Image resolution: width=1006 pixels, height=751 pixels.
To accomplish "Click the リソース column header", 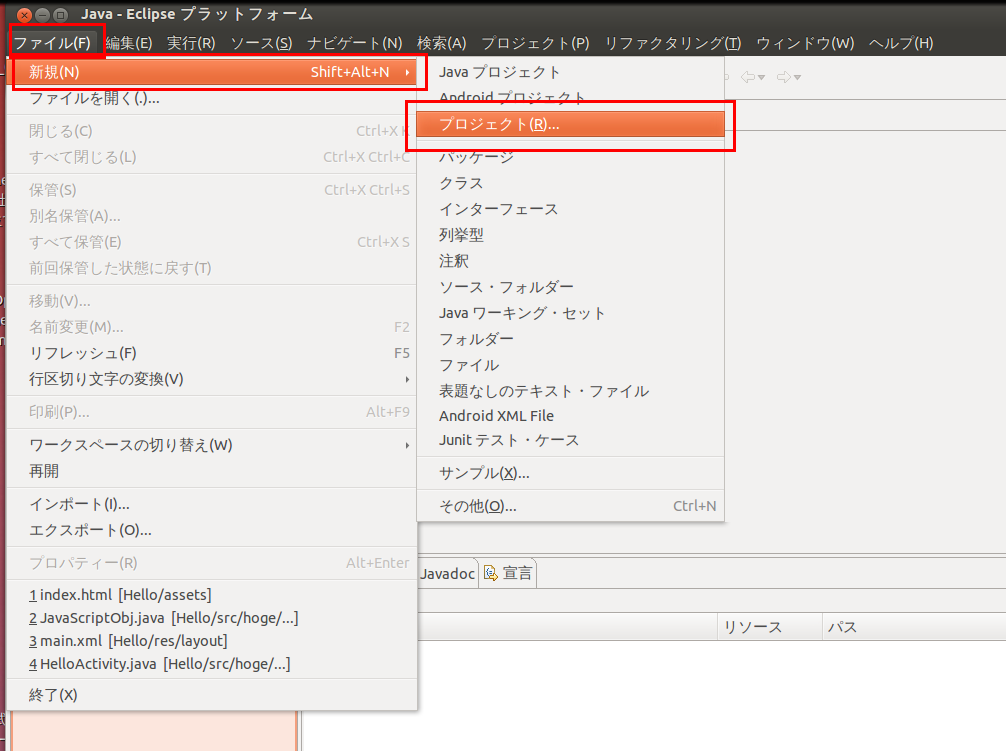I will pyautogui.click(x=769, y=627).
